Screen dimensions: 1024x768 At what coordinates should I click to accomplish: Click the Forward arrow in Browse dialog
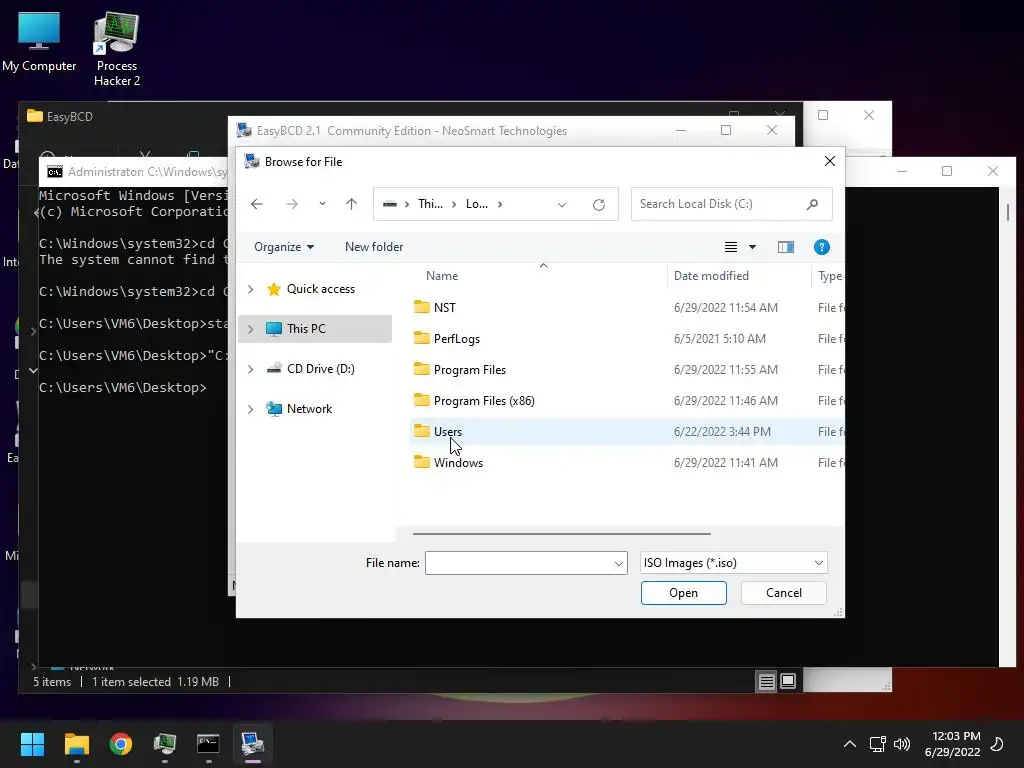pyautogui.click(x=292, y=204)
